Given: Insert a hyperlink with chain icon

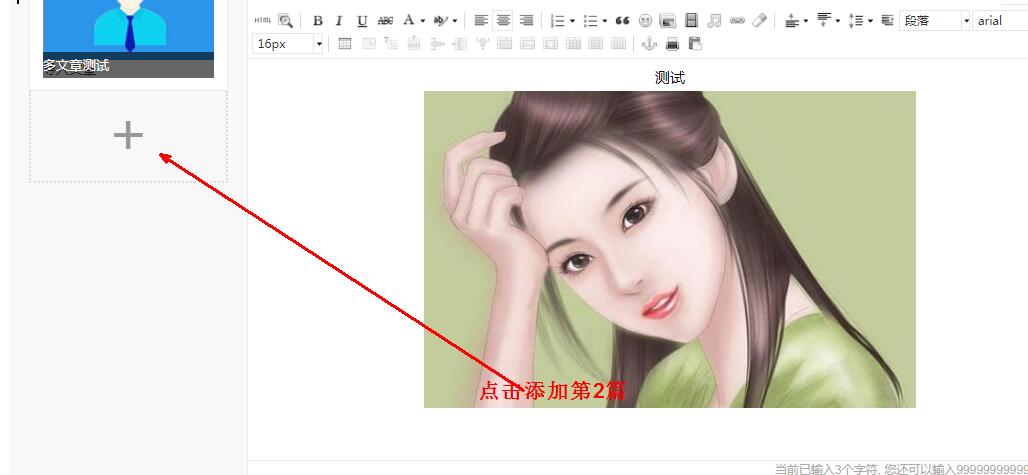Looking at the screenshot, I should [737, 20].
